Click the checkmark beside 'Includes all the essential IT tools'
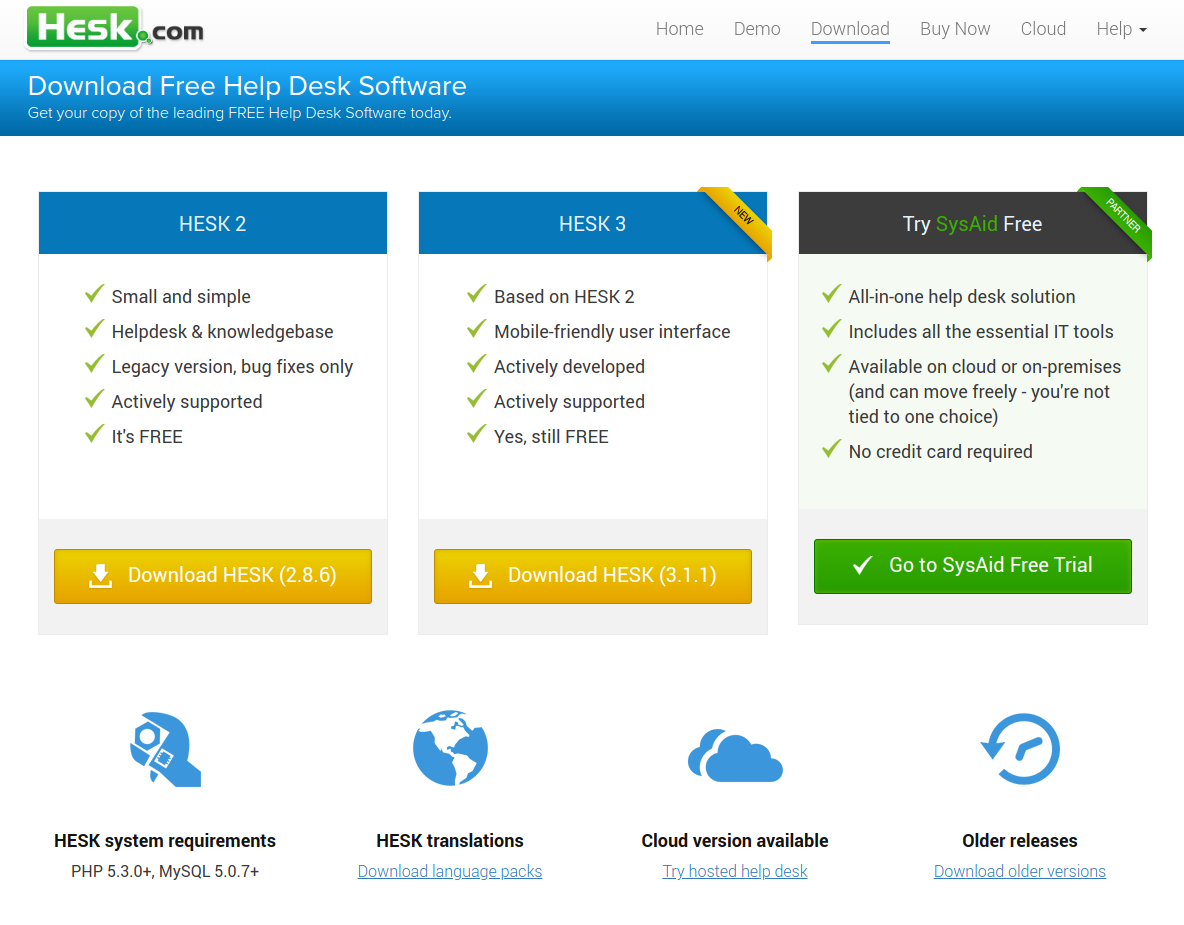This screenshot has height=925, width=1184. coord(831,328)
